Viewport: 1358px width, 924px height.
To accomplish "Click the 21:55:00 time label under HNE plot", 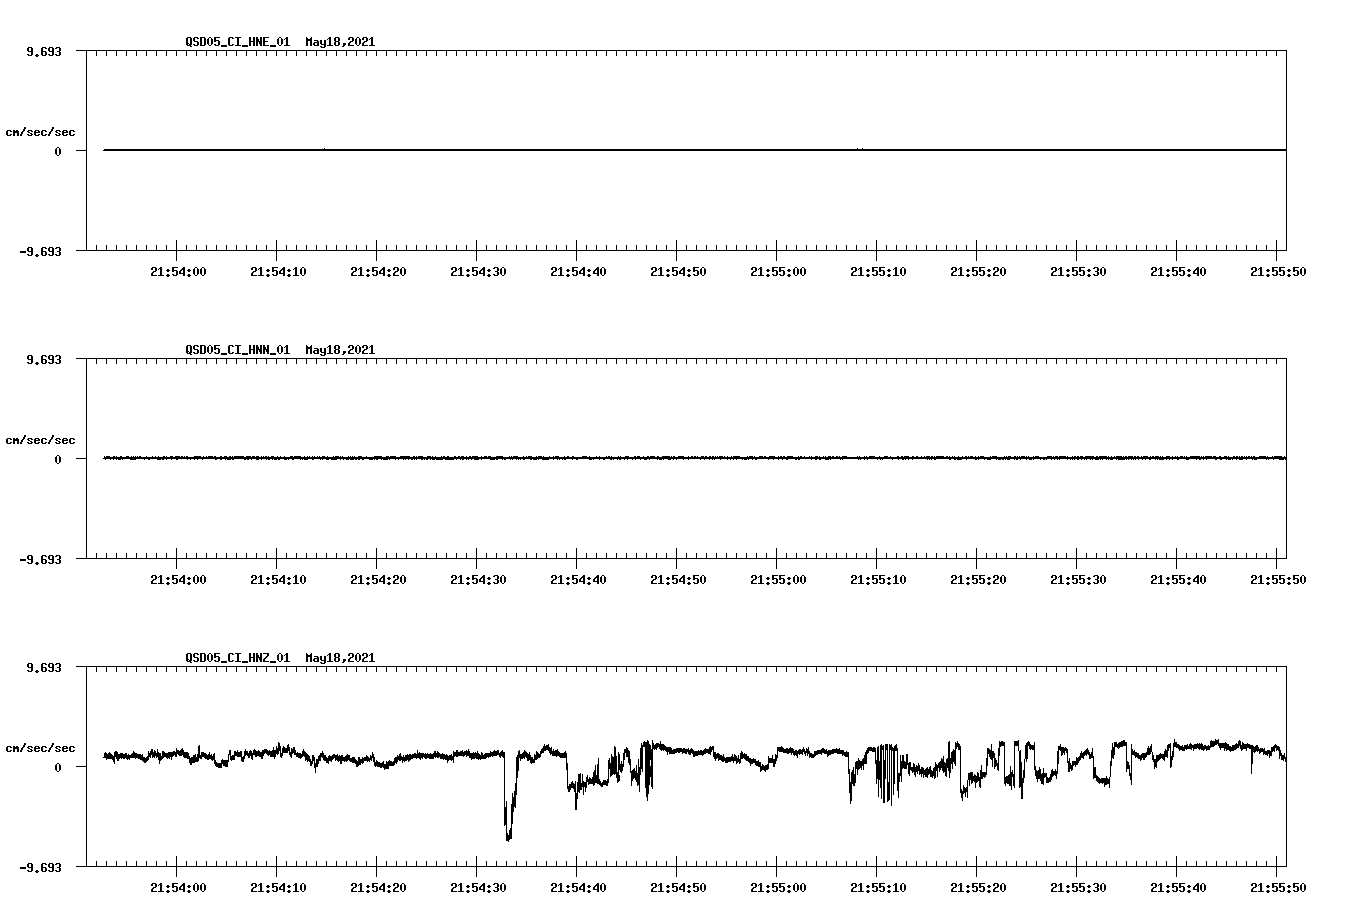I will tap(778, 271).
